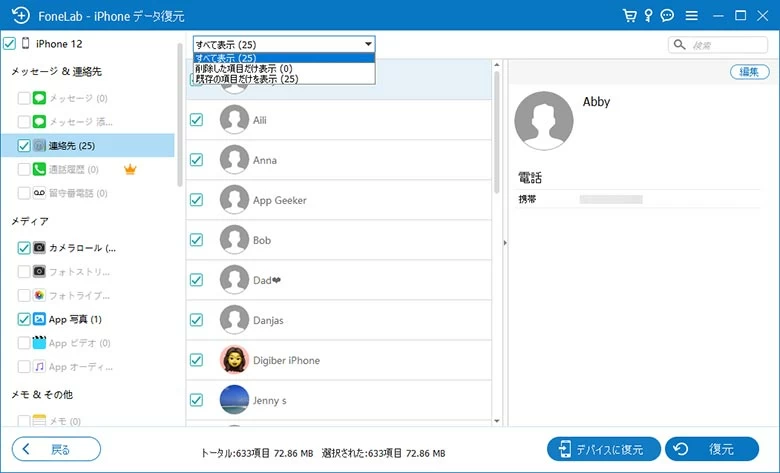The height and width of the screenshot is (473, 780).
Task: Click the orange crown premium icon
Action: [130, 170]
